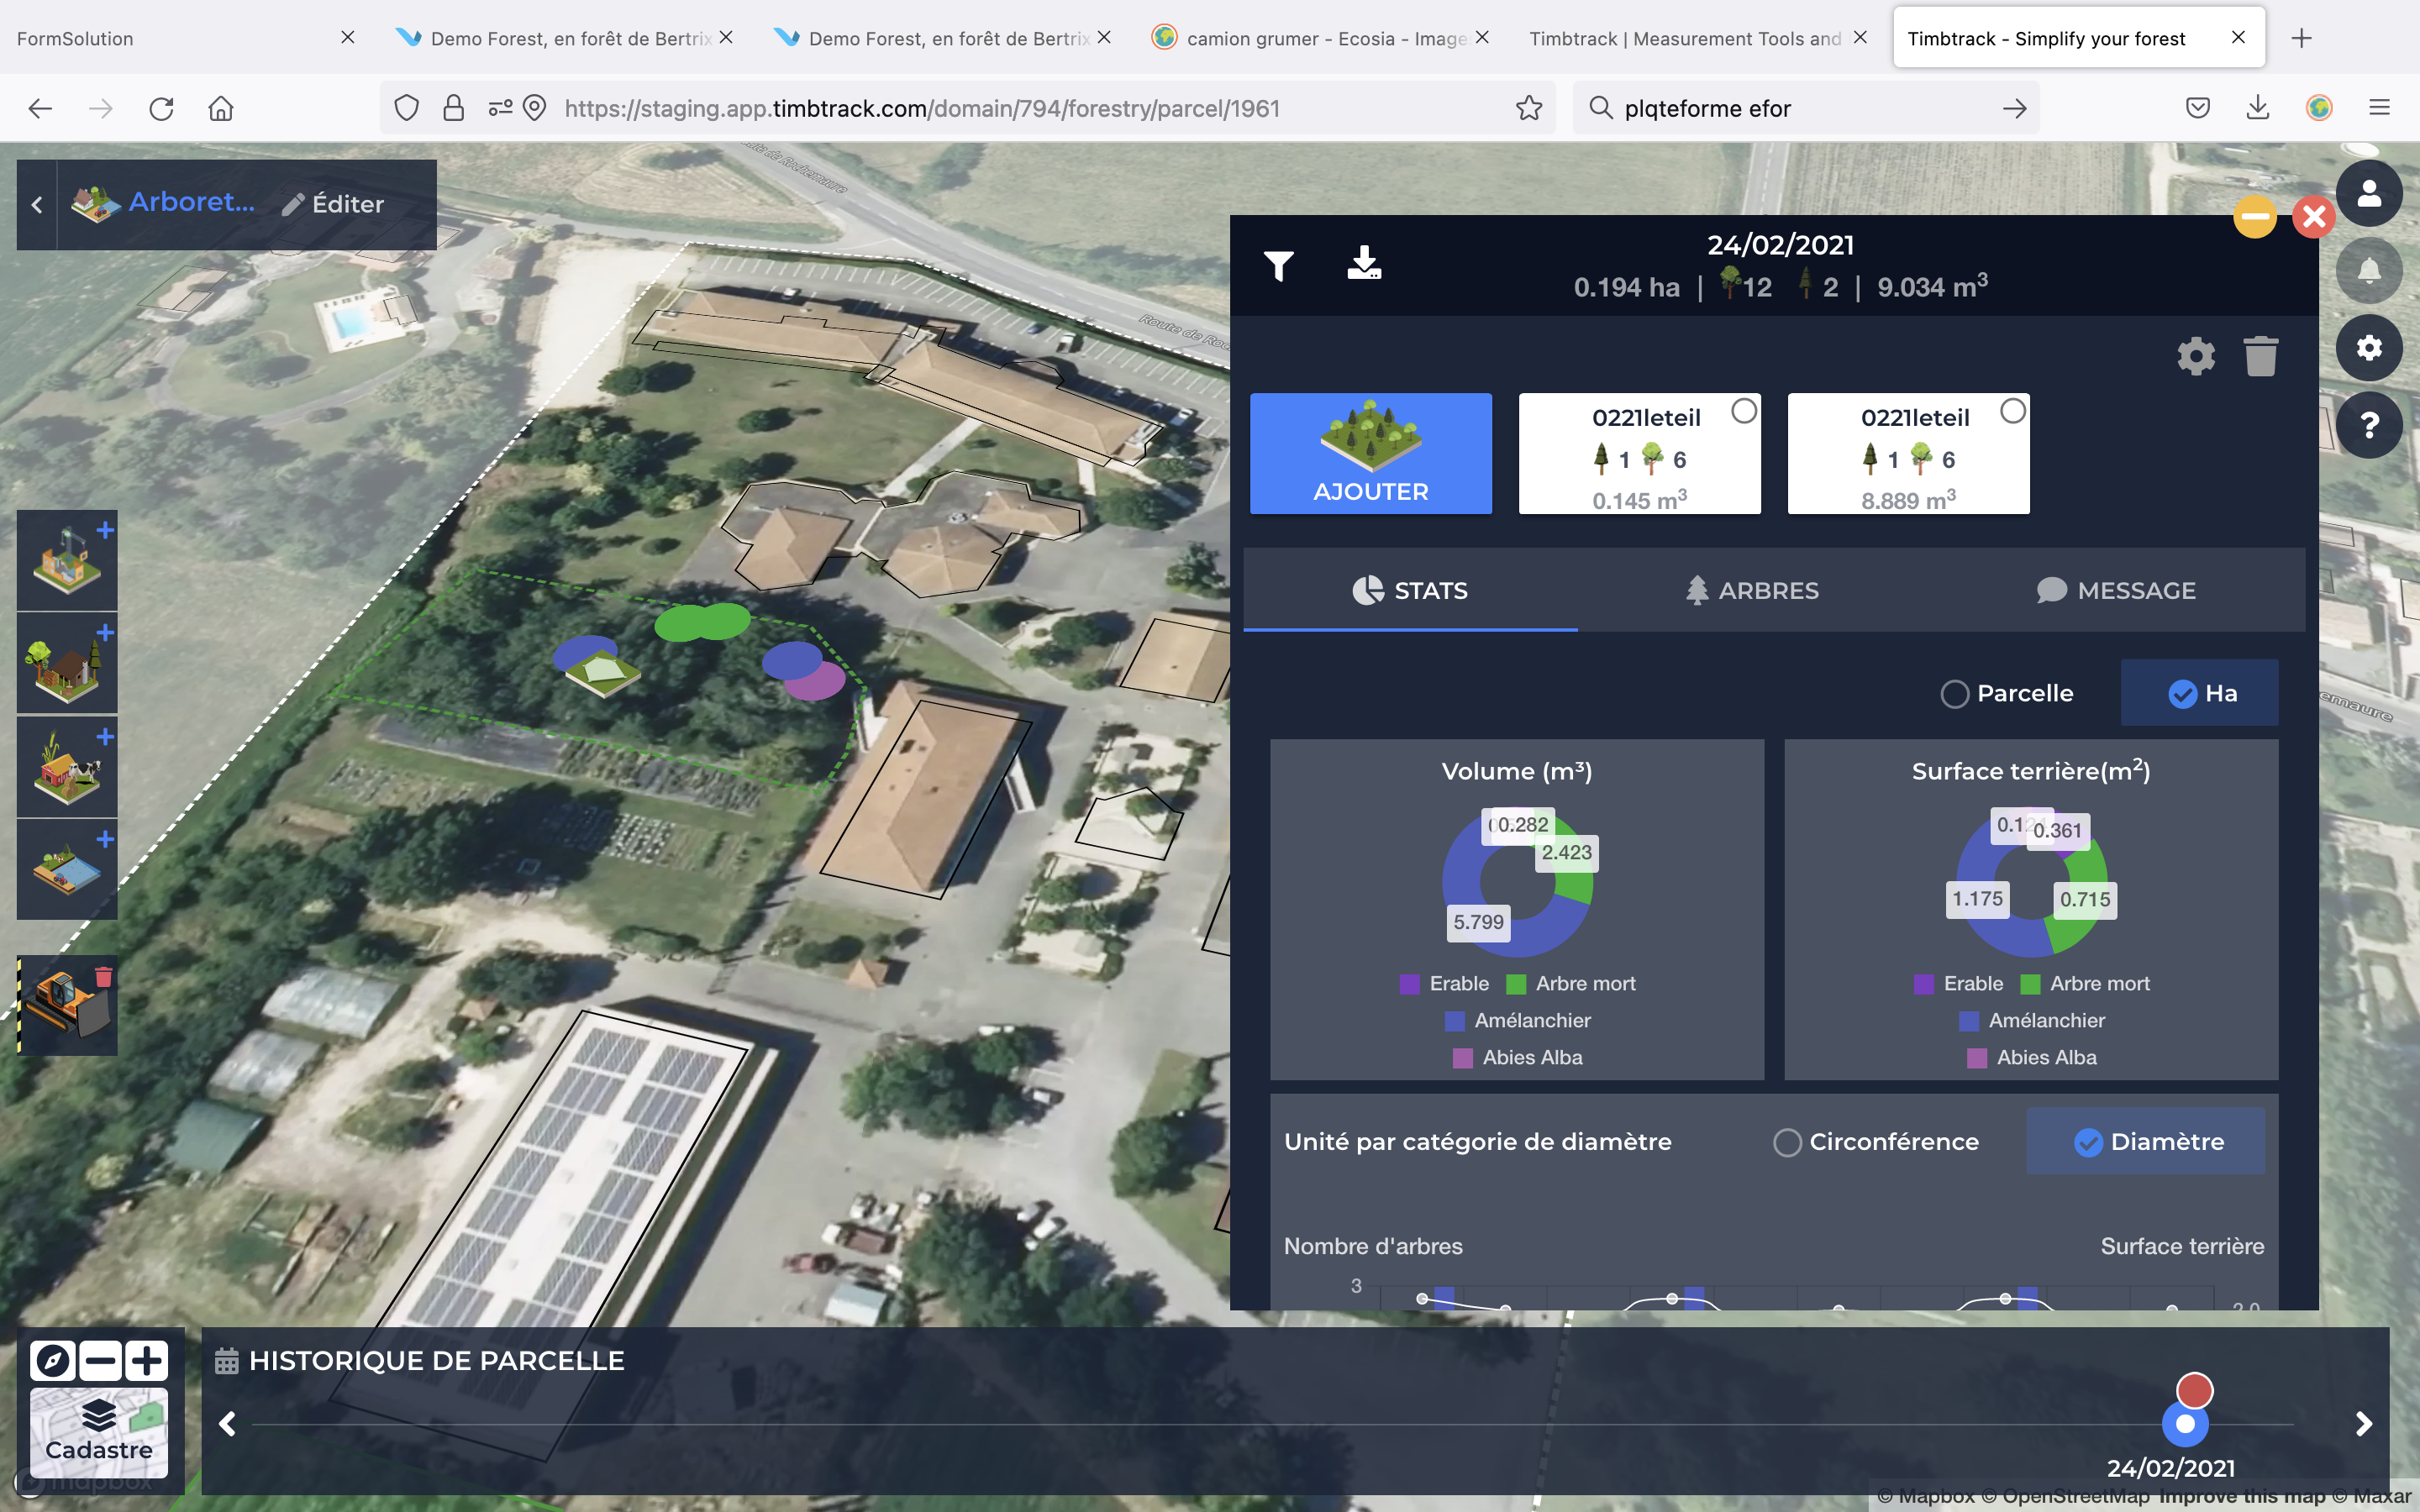Click the filter funnel icon
2420x1512 pixels.
coord(1278,266)
